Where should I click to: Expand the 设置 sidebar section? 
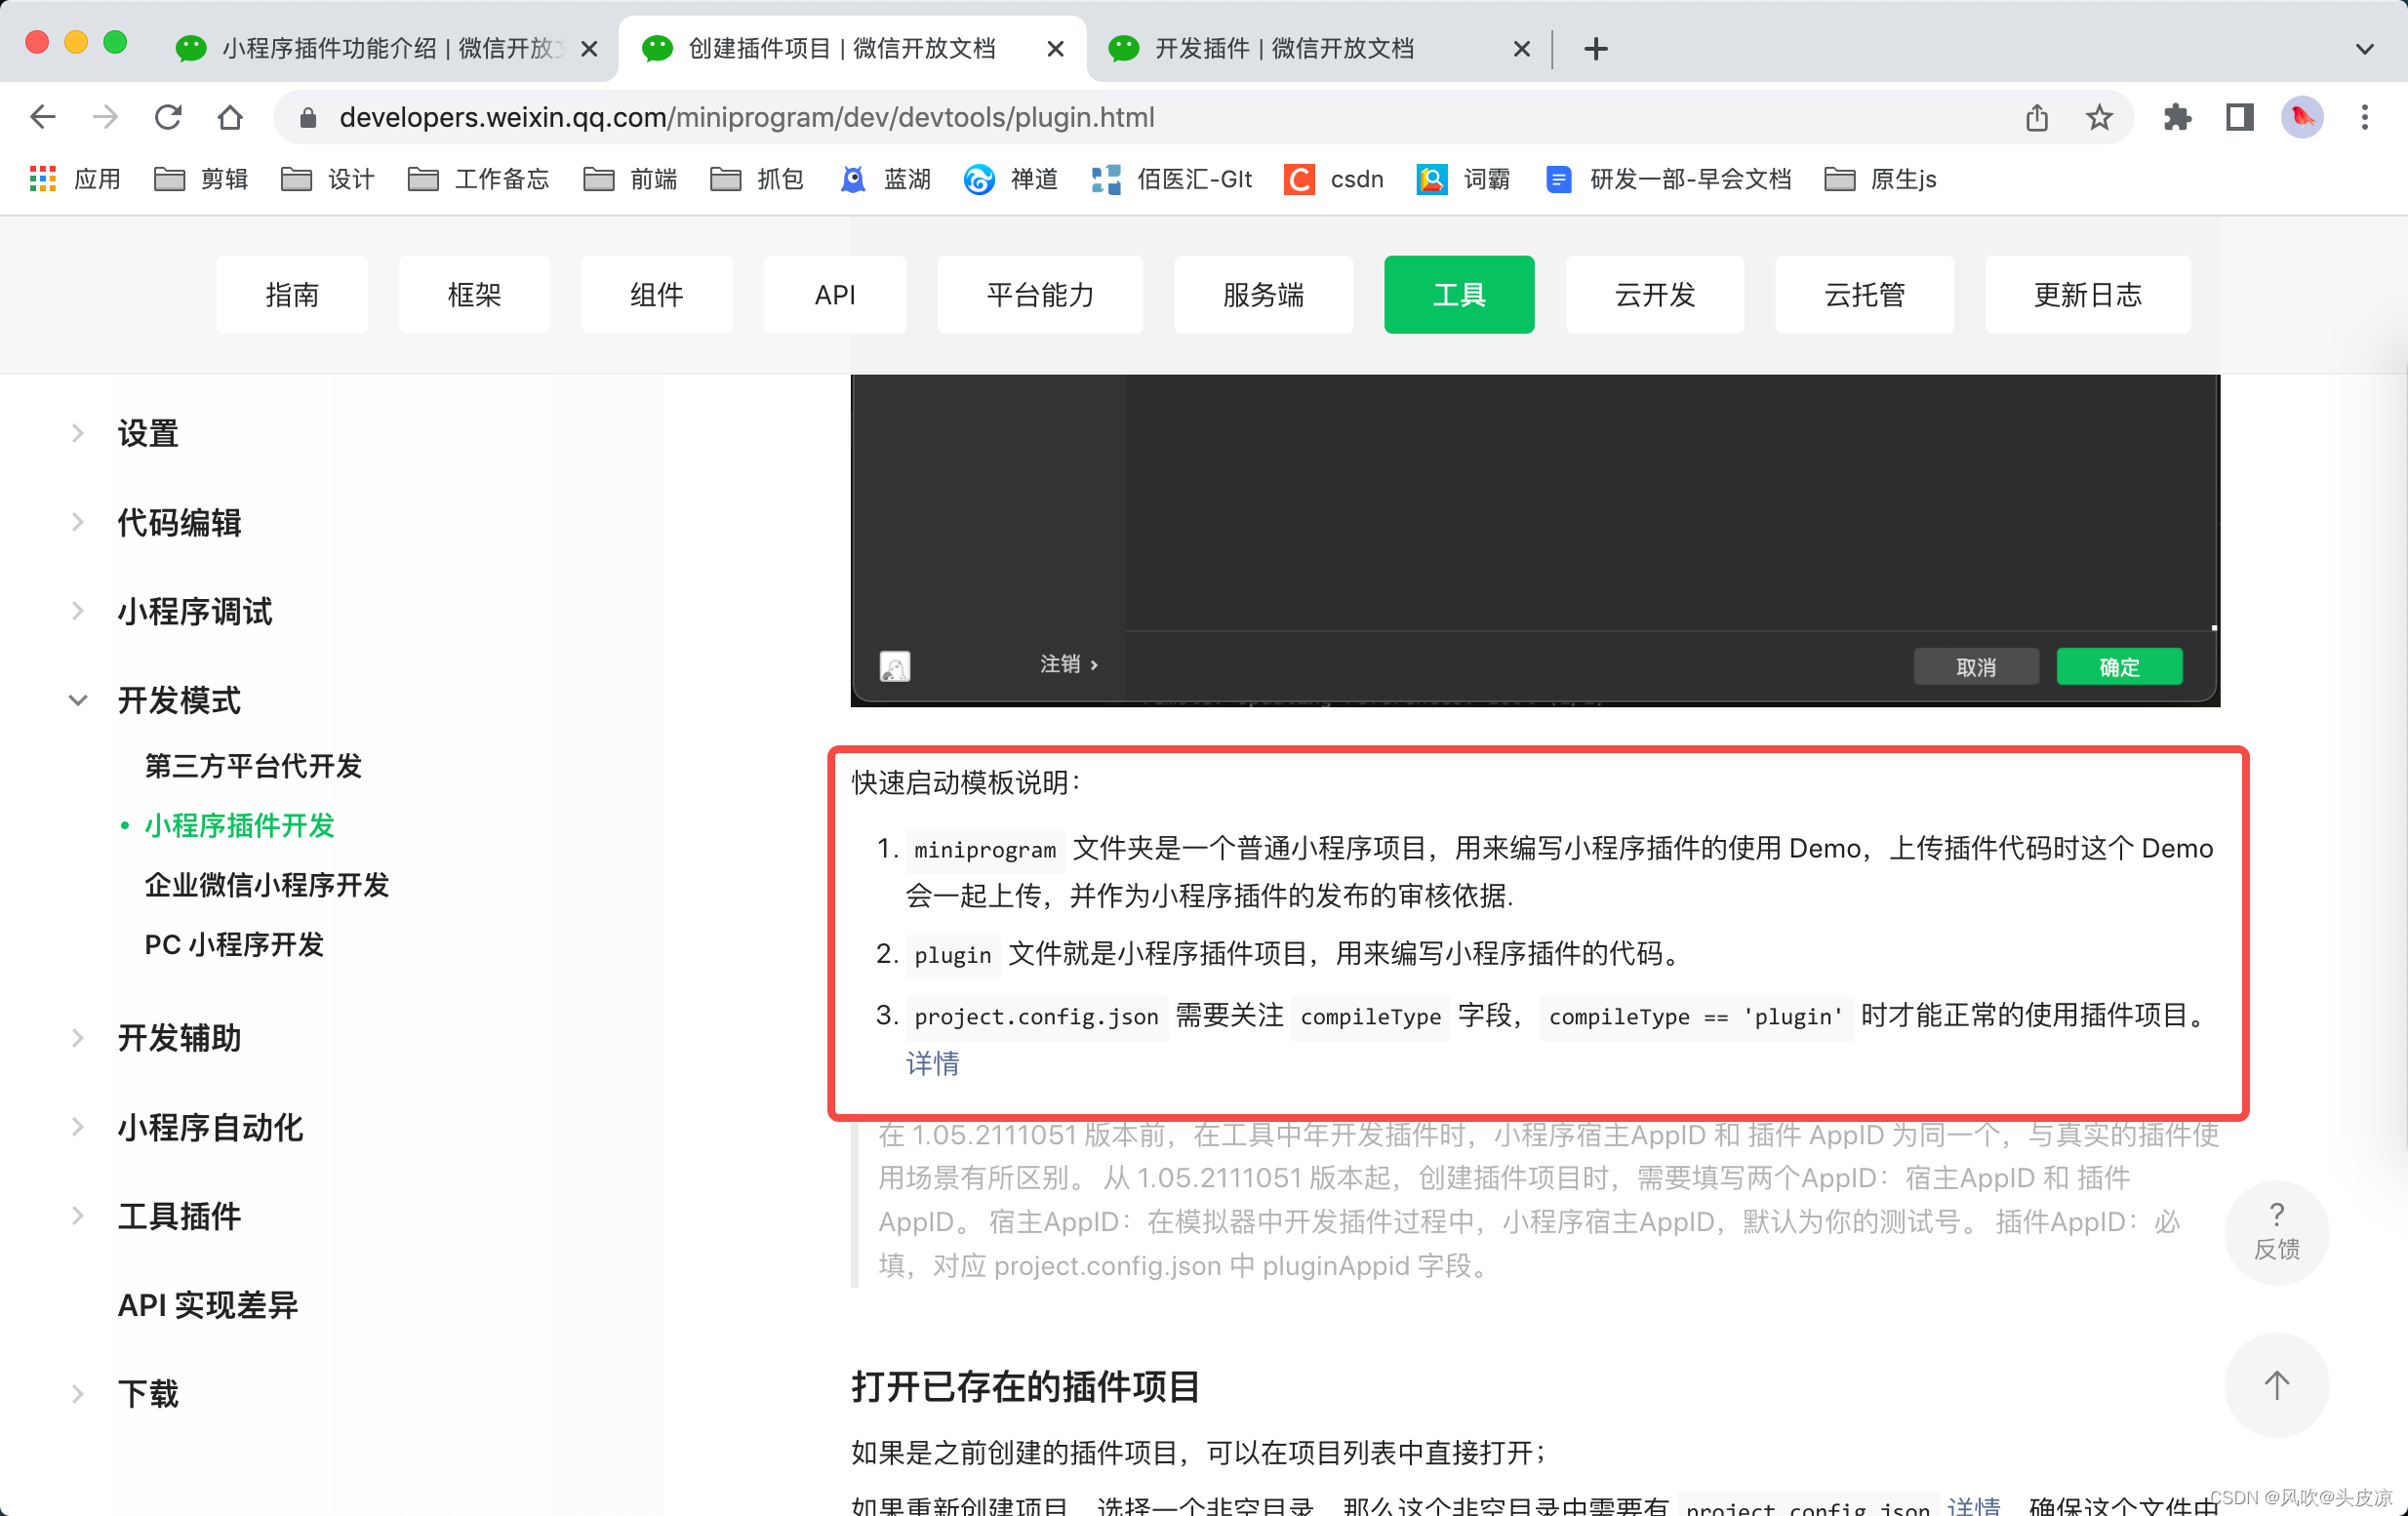pyautogui.click(x=148, y=434)
